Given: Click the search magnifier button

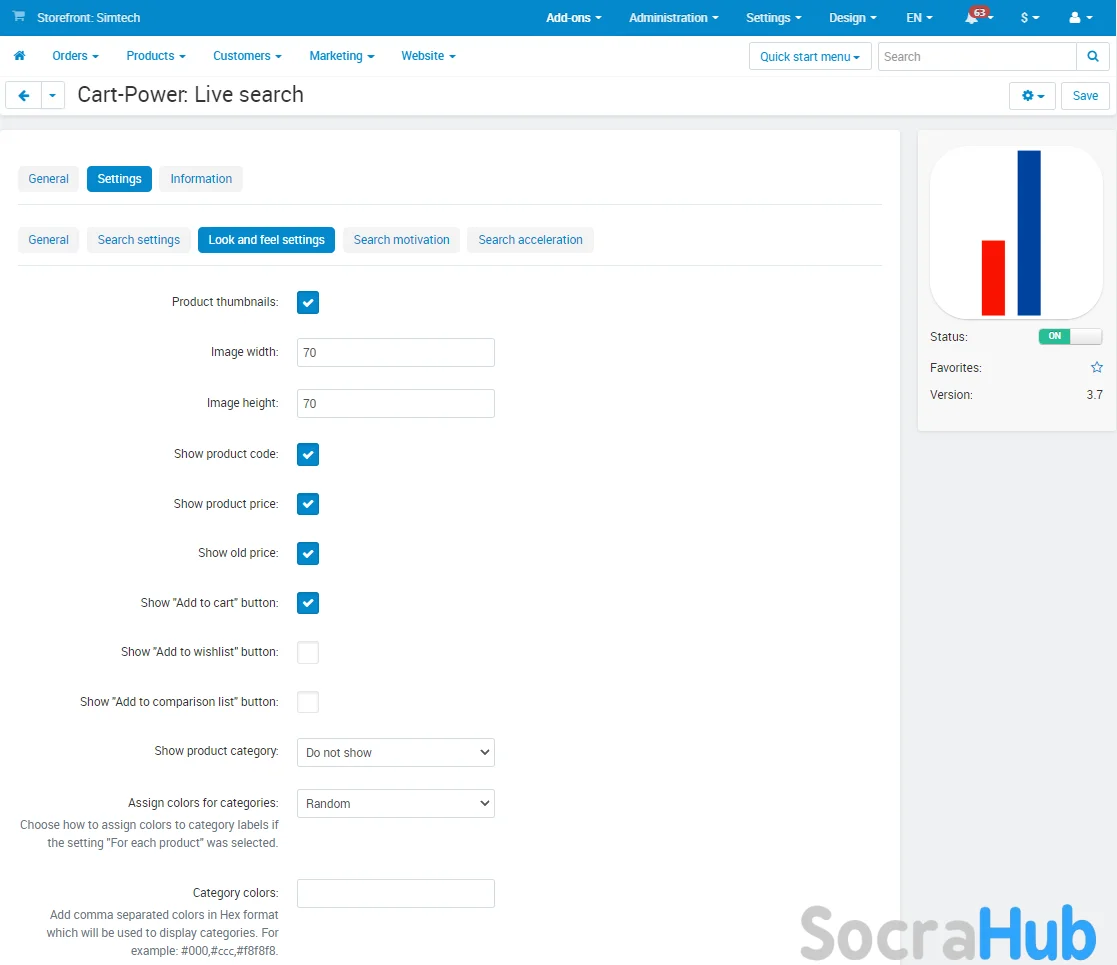Looking at the screenshot, I should tap(1093, 56).
